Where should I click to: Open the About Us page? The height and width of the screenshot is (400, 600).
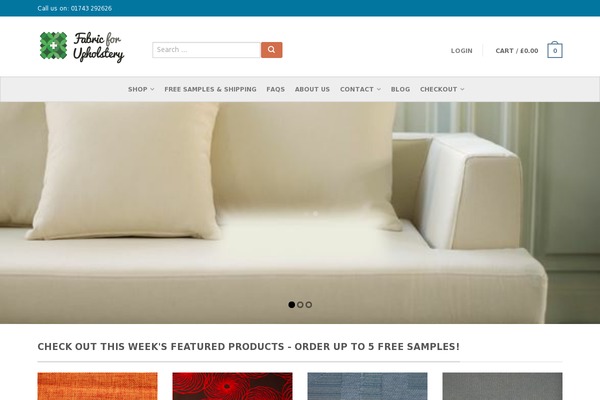(x=312, y=89)
